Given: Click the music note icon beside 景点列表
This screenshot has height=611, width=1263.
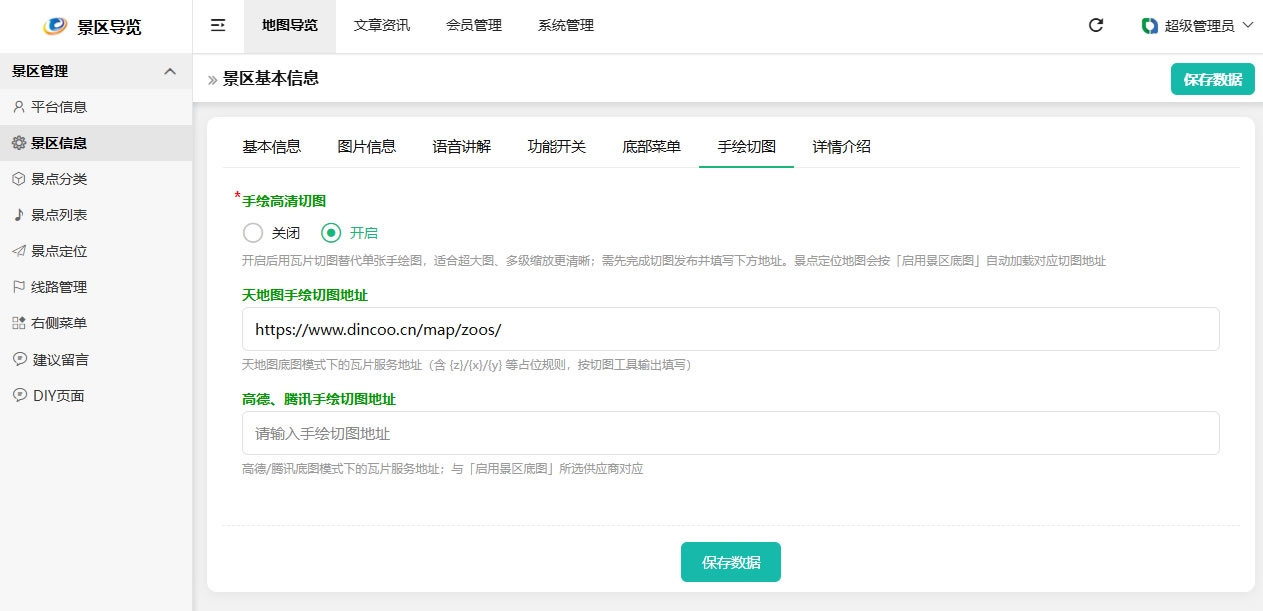Looking at the screenshot, I should click(x=19, y=215).
